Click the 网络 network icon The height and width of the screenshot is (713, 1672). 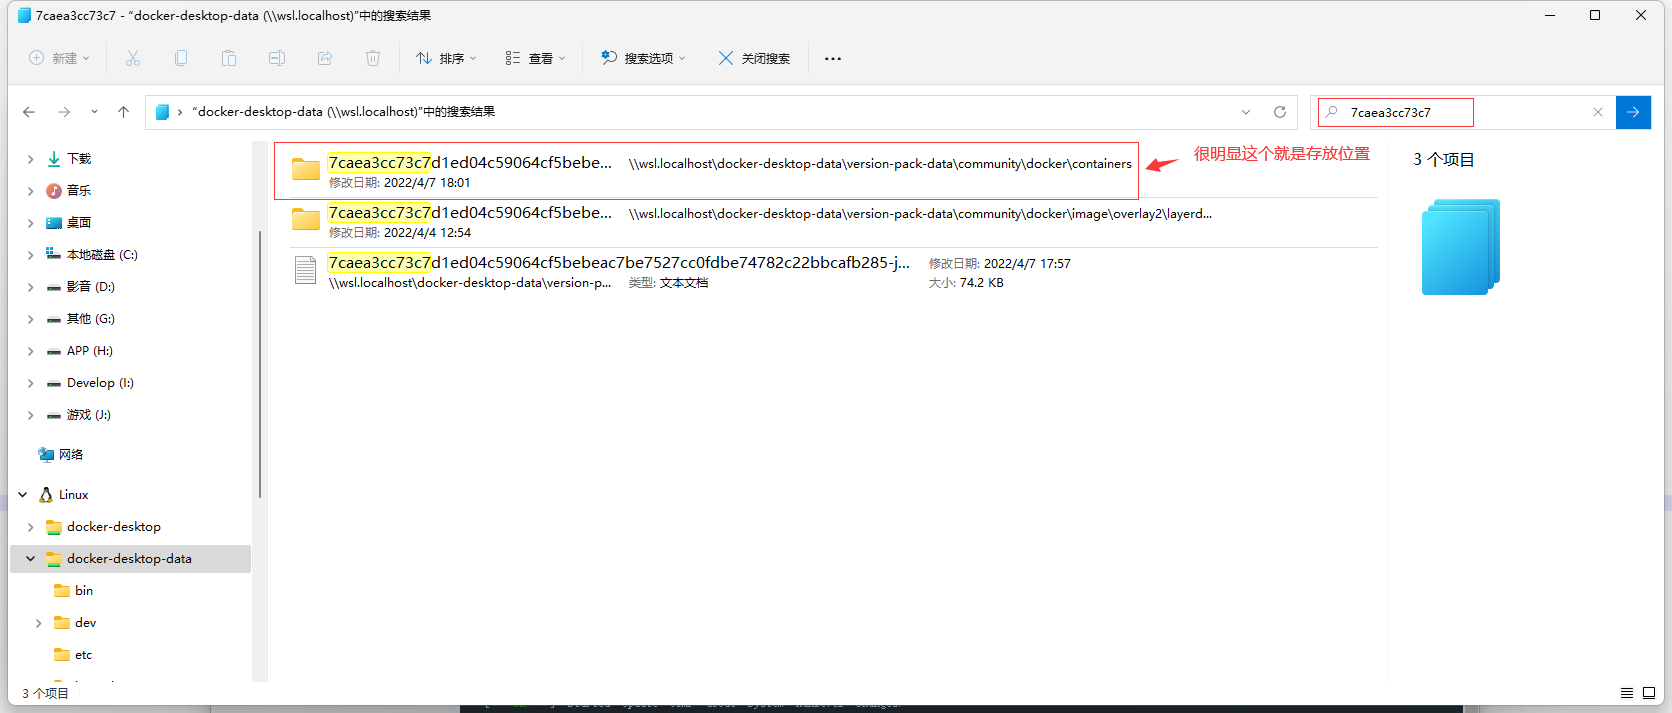(46, 454)
